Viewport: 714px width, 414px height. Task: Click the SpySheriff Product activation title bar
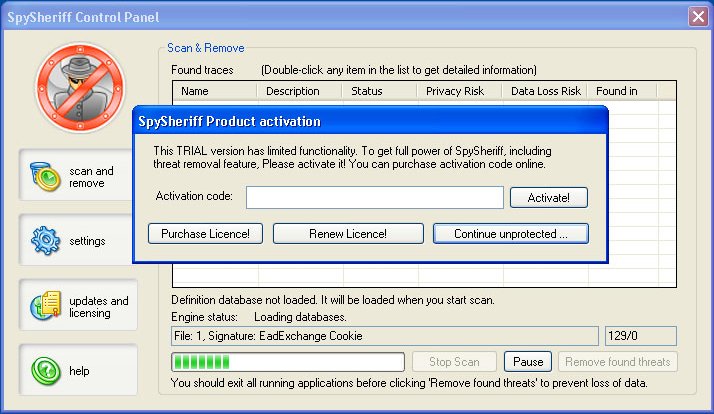click(x=370, y=121)
